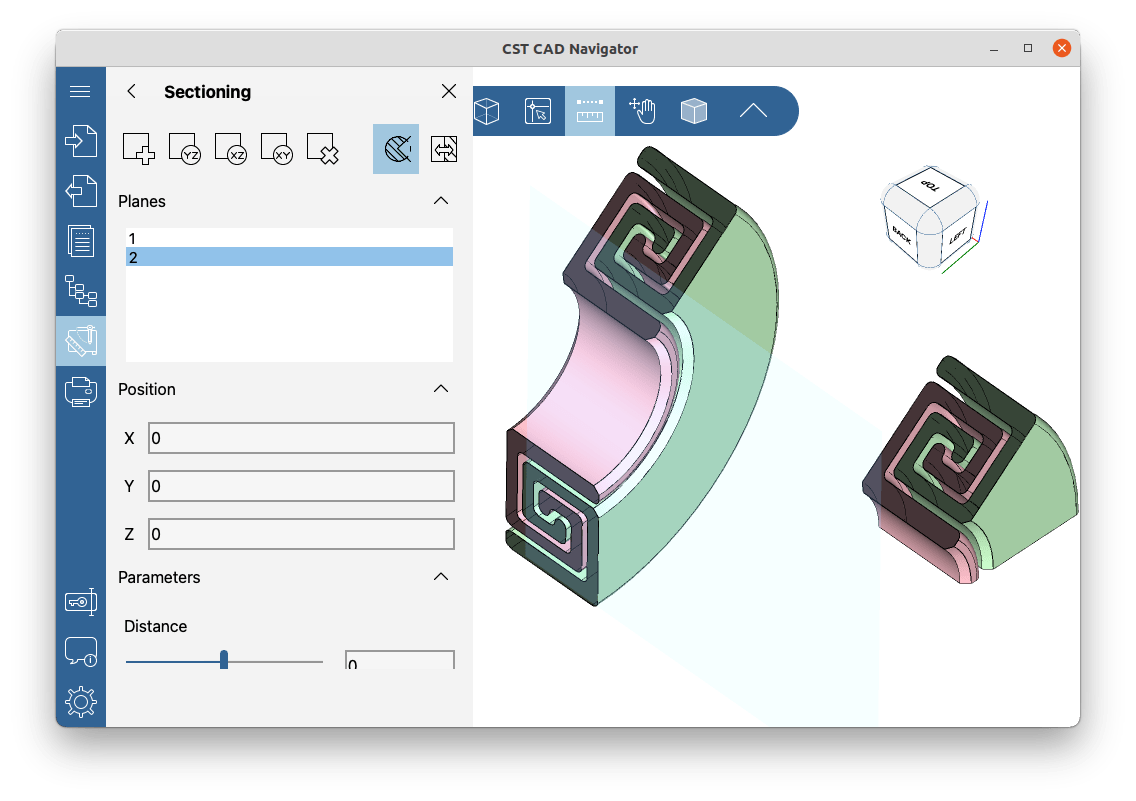Viewport: 1136px width, 801px height.
Task: Create an XZ sectioning plane
Action: click(x=230, y=148)
